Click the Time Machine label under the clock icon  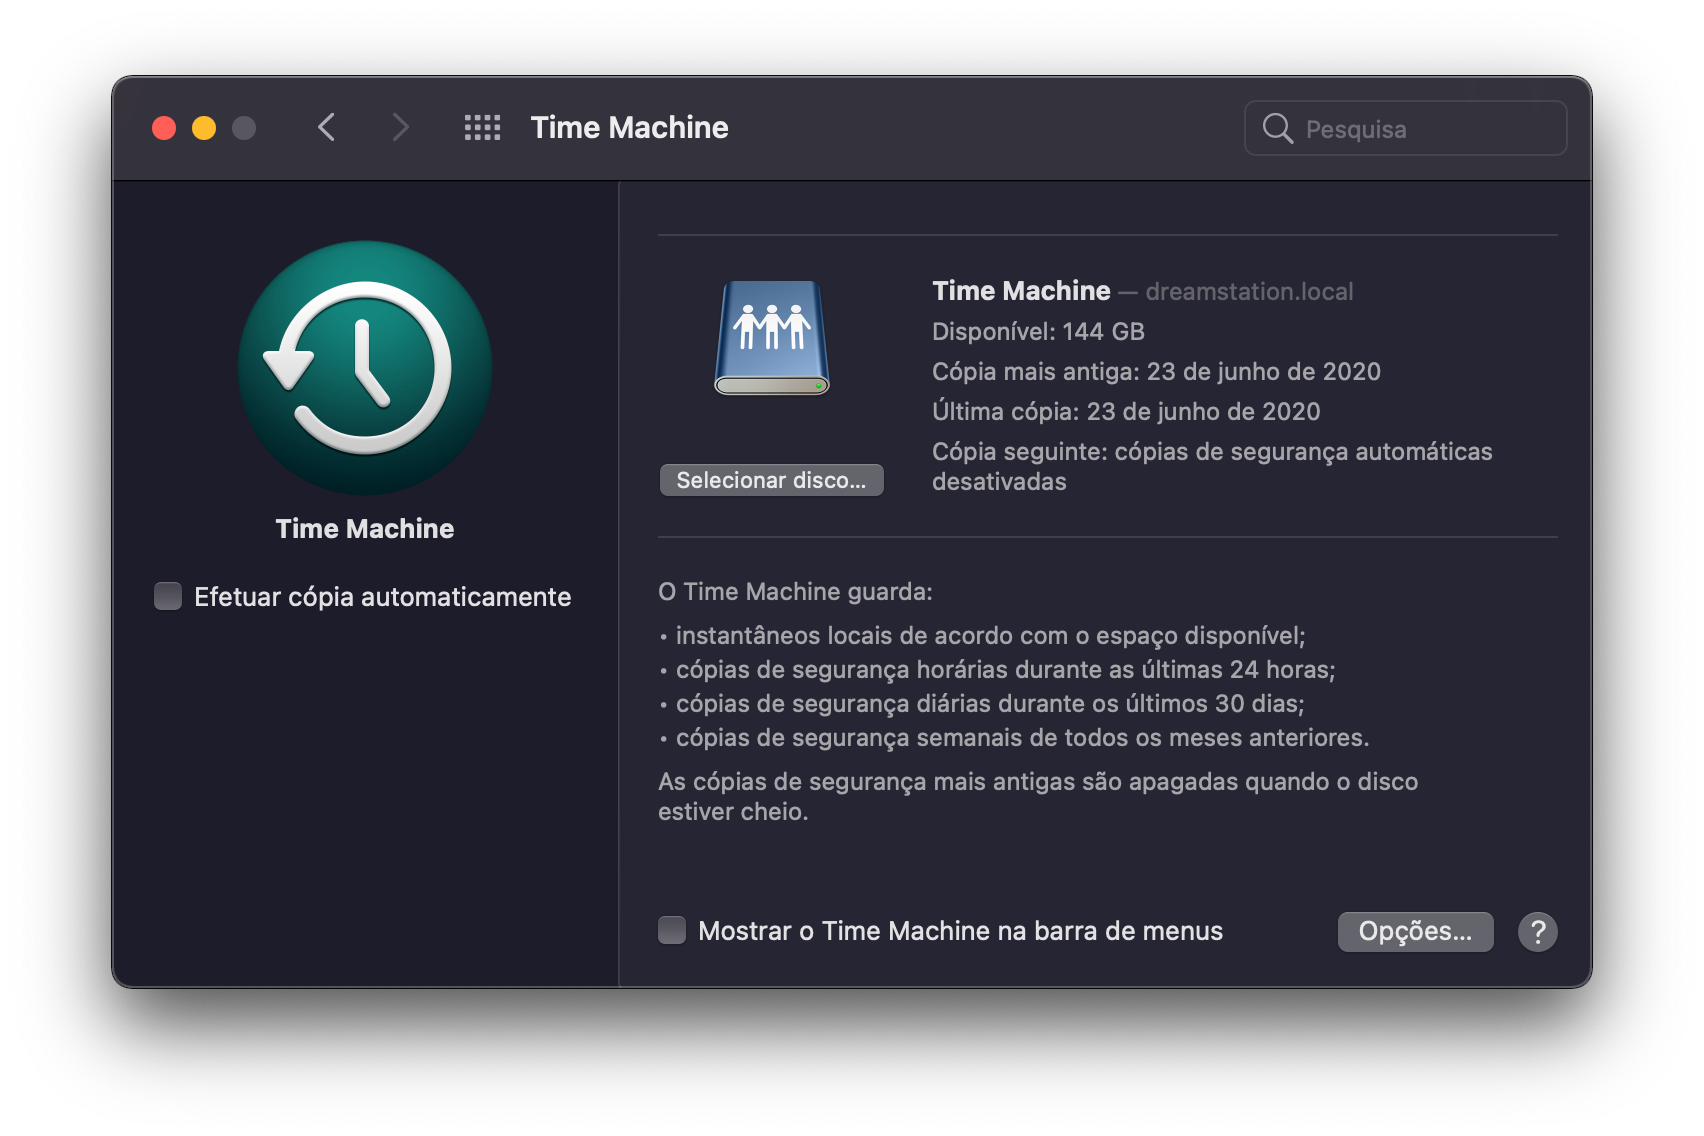point(365,528)
